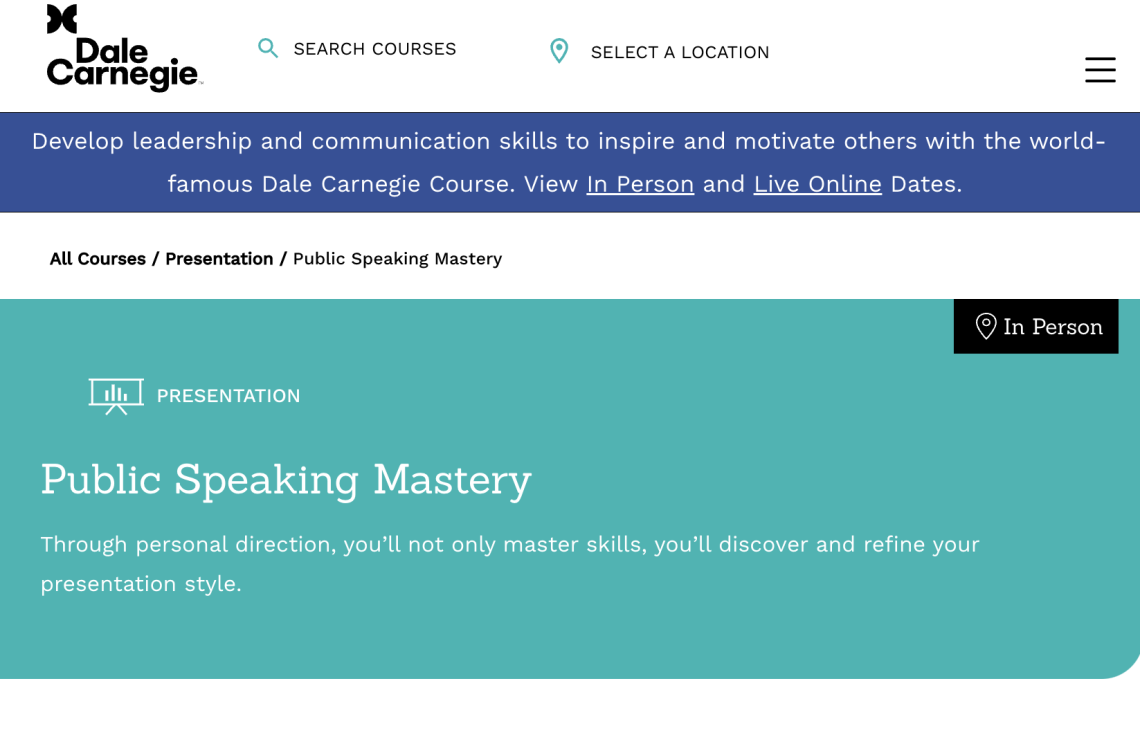Click the magnifier next to SEARCH COURSES

tap(268, 47)
